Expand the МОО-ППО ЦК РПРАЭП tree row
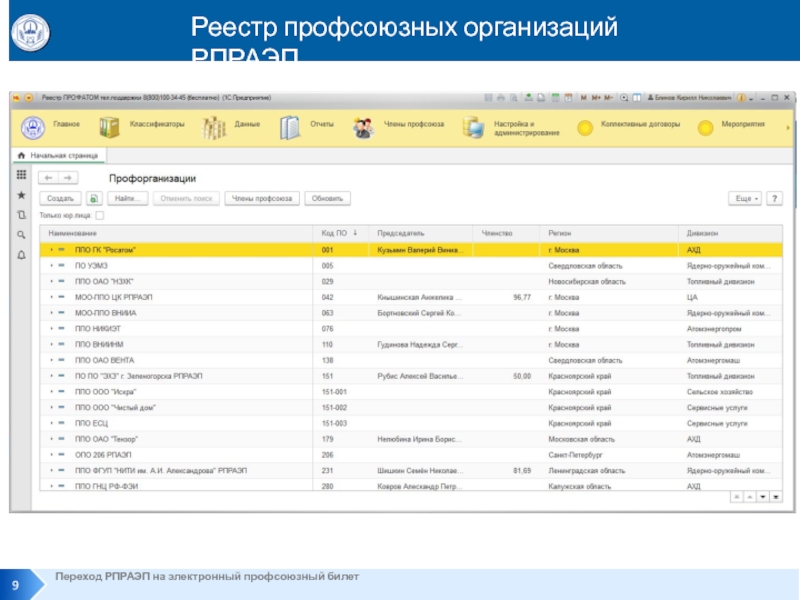Image resolution: width=800 pixels, height=600 pixels. [x=51, y=297]
